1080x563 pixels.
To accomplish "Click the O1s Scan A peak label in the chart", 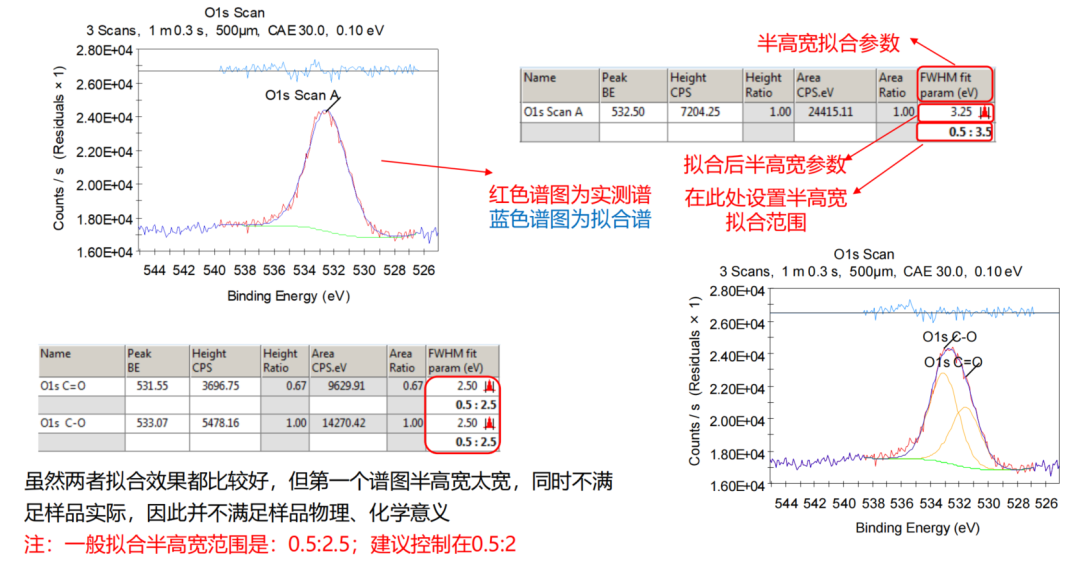I will [302, 95].
